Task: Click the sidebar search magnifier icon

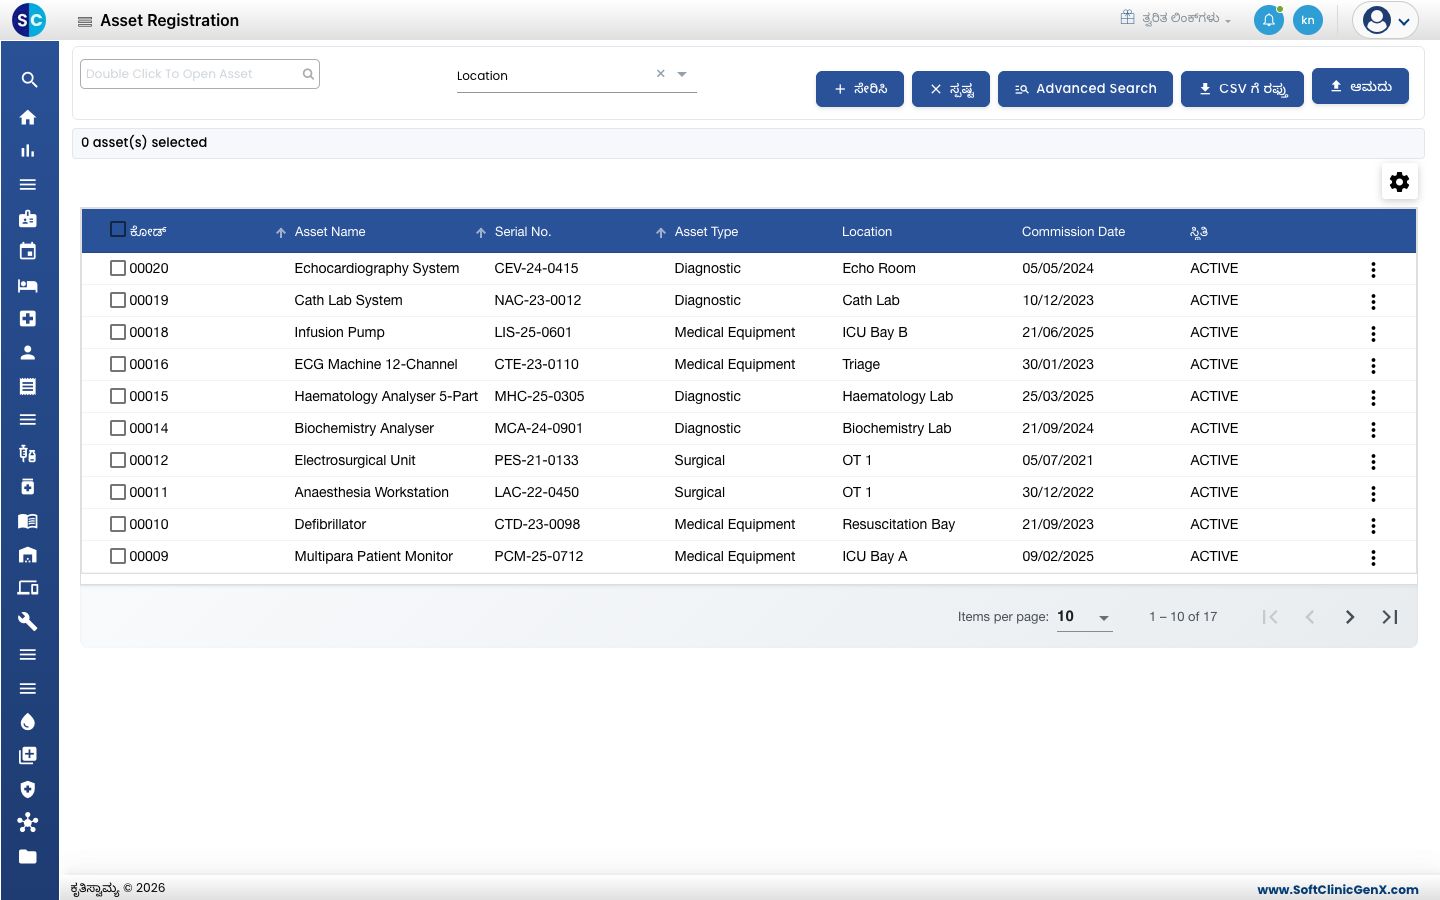Action: pos(28,80)
